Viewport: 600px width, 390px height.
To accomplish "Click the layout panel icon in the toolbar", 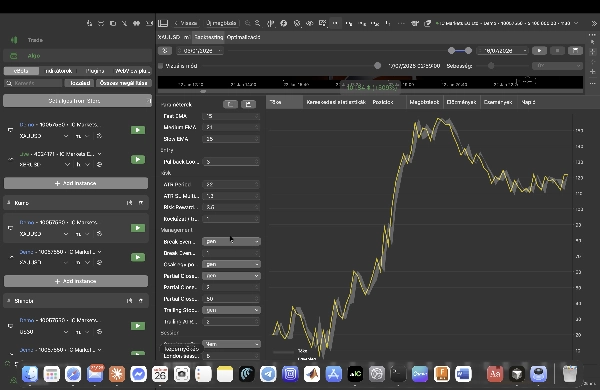I will (163, 23).
